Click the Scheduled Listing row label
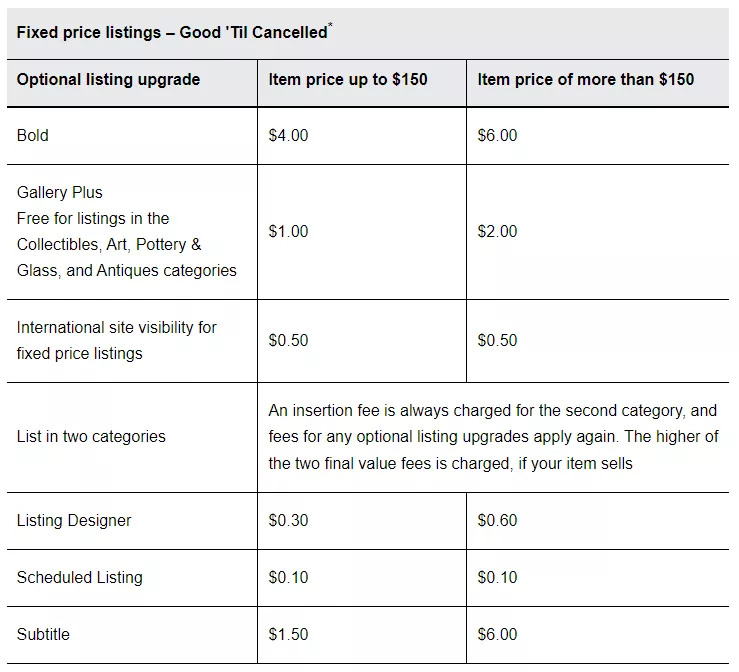This screenshot has height=672, width=739. (x=80, y=577)
